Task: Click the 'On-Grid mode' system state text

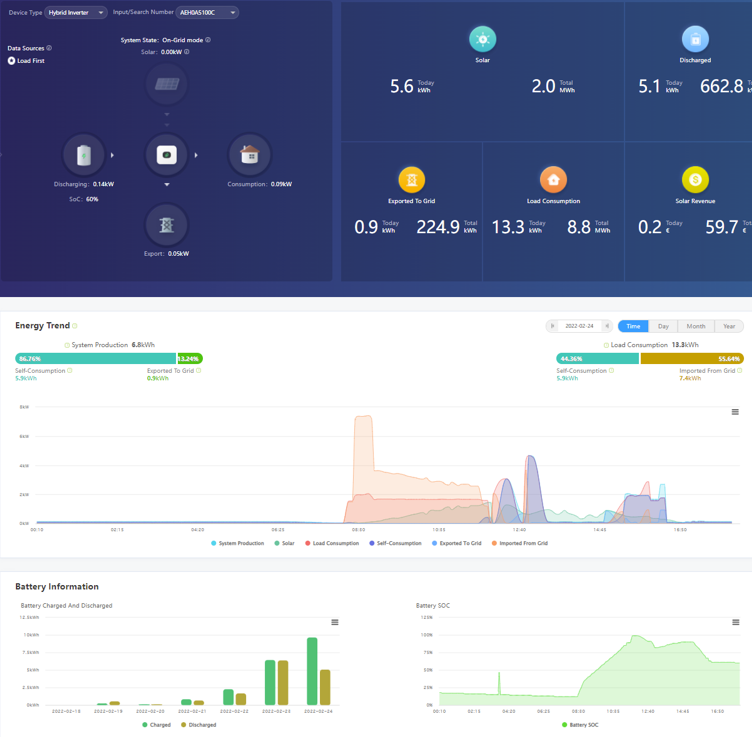Action: point(182,40)
